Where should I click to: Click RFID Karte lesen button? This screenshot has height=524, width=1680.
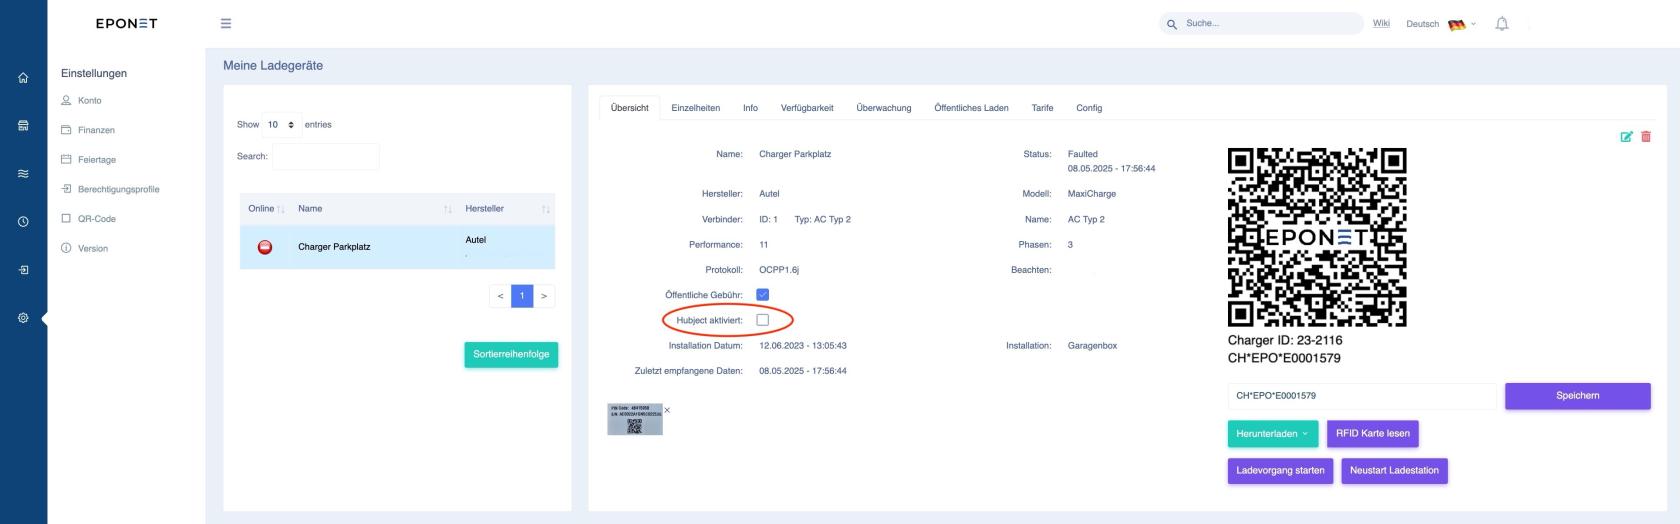point(1373,434)
